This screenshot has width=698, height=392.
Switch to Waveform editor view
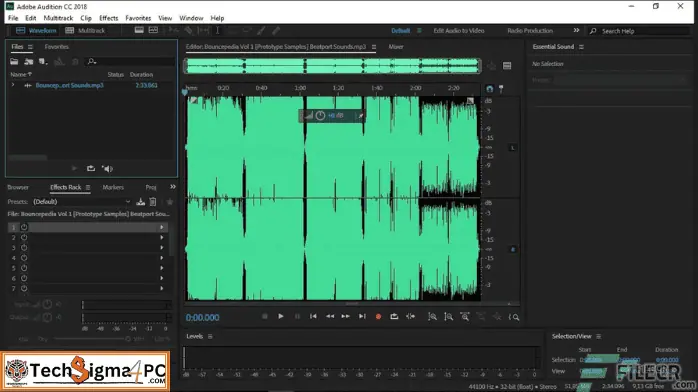point(37,31)
